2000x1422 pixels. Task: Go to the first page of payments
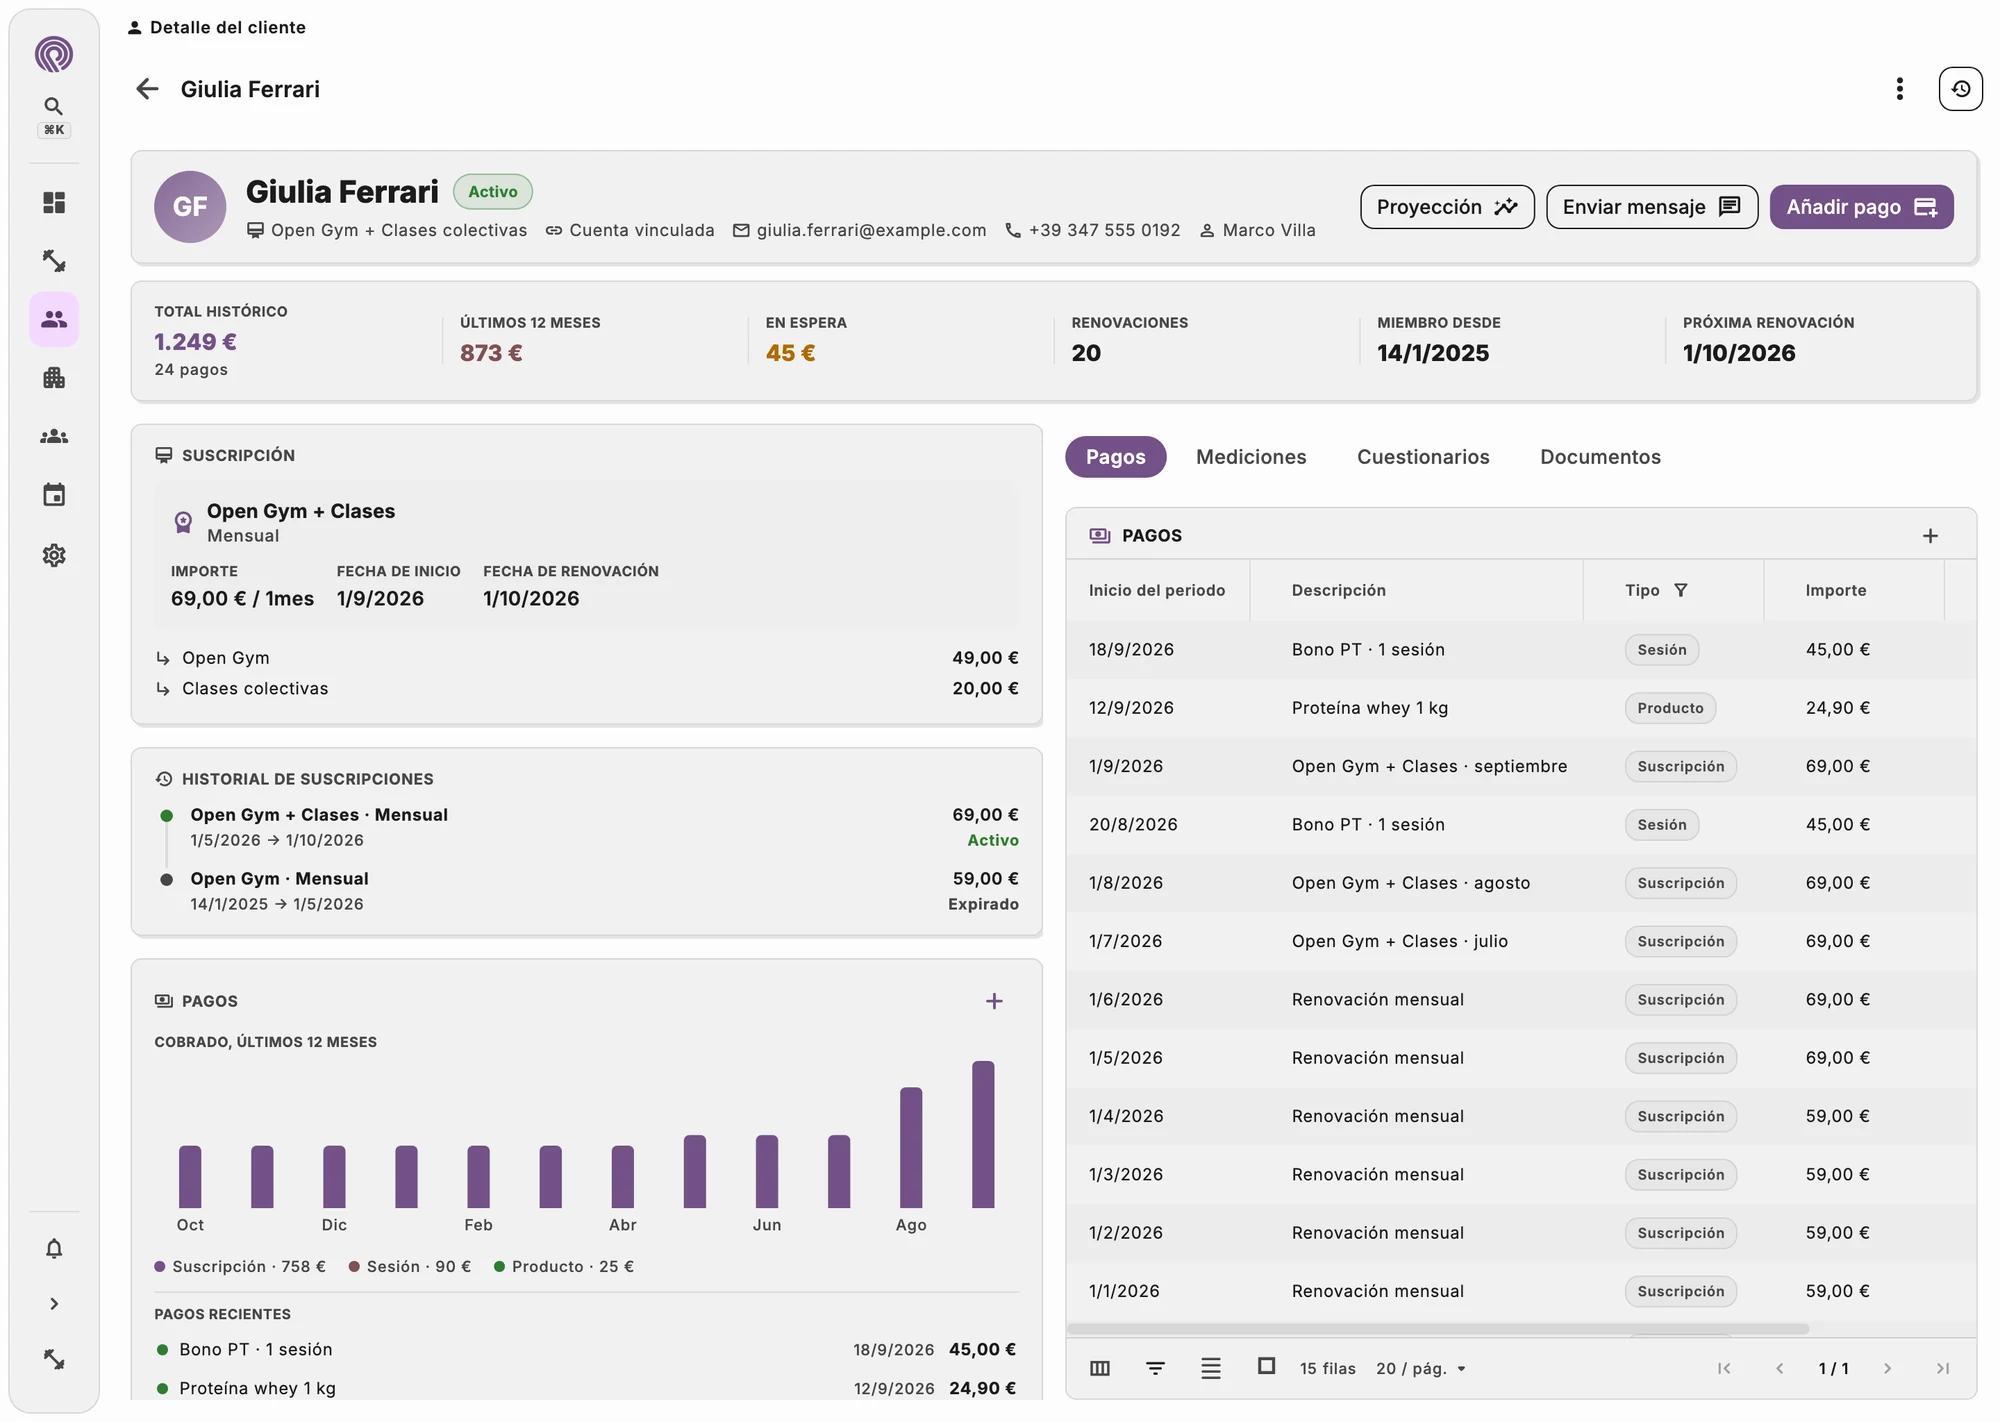(x=1724, y=1368)
